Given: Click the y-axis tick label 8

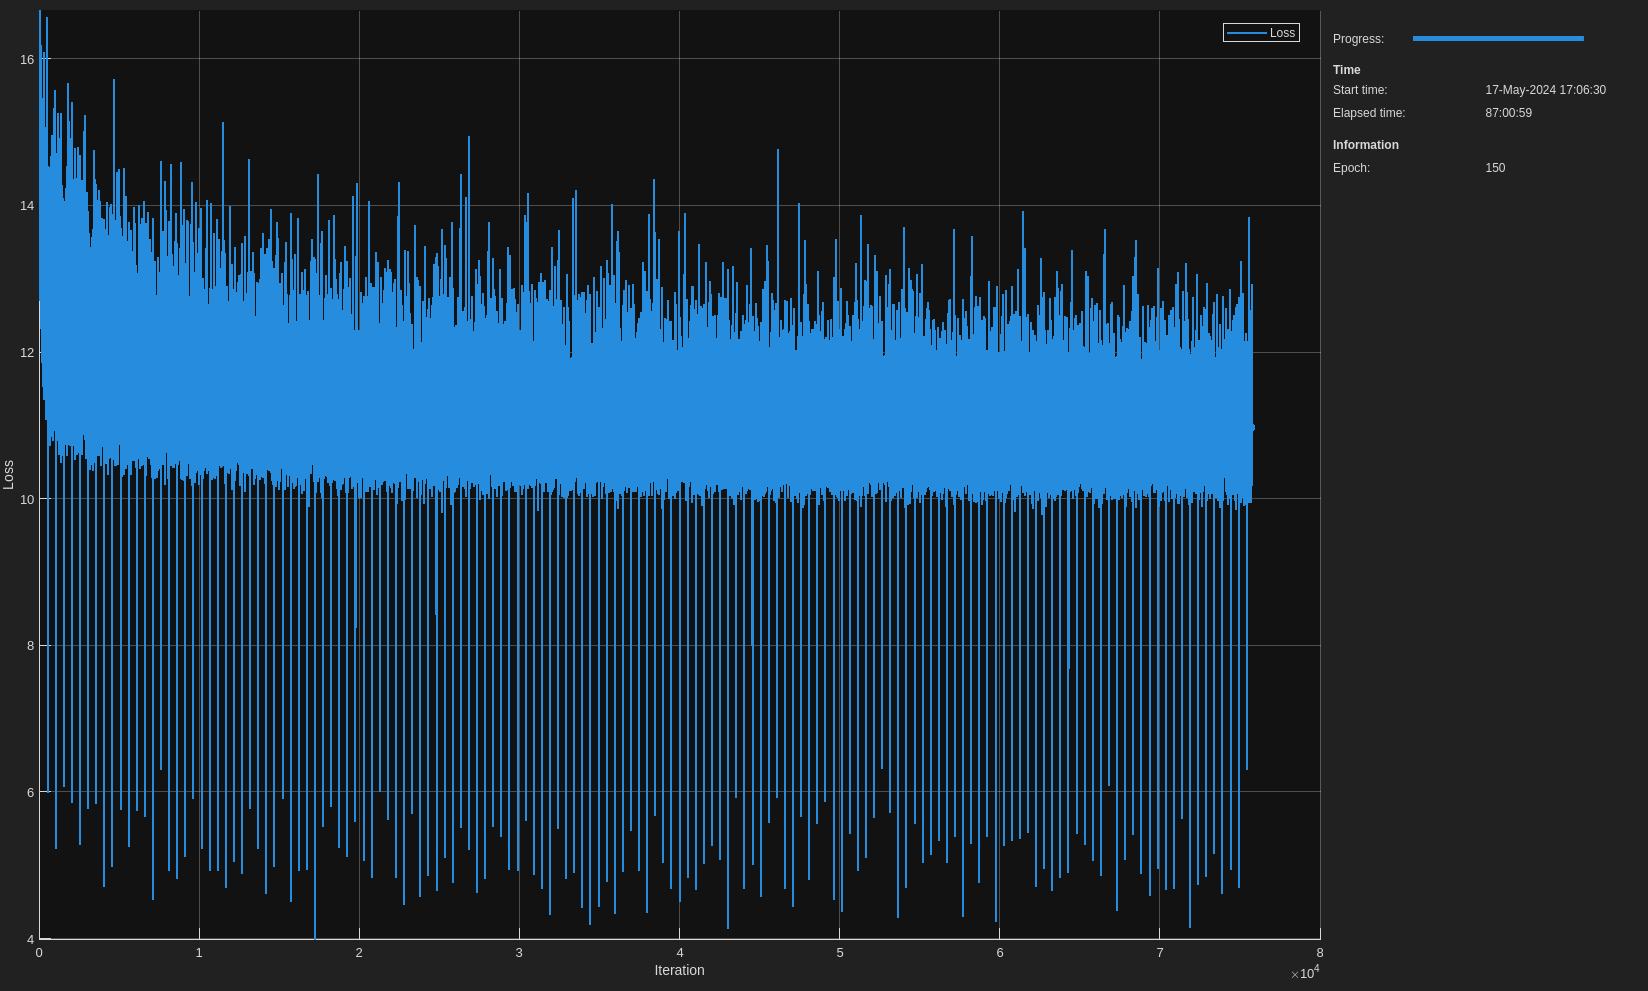Looking at the screenshot, I should [x=30, y=645].
